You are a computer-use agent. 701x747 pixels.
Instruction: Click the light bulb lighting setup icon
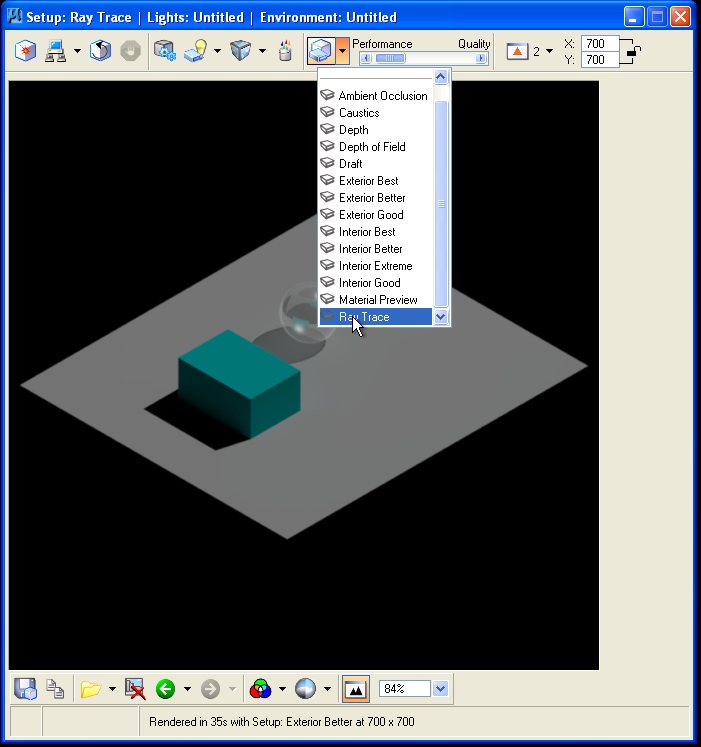point(195,51)
